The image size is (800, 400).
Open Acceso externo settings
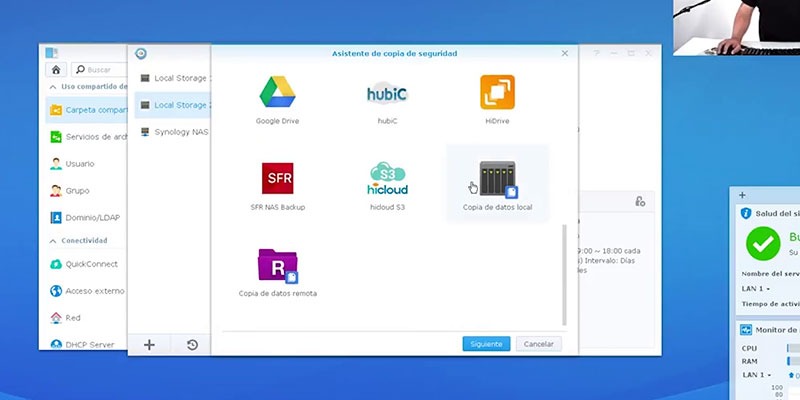tap(87, 291)
